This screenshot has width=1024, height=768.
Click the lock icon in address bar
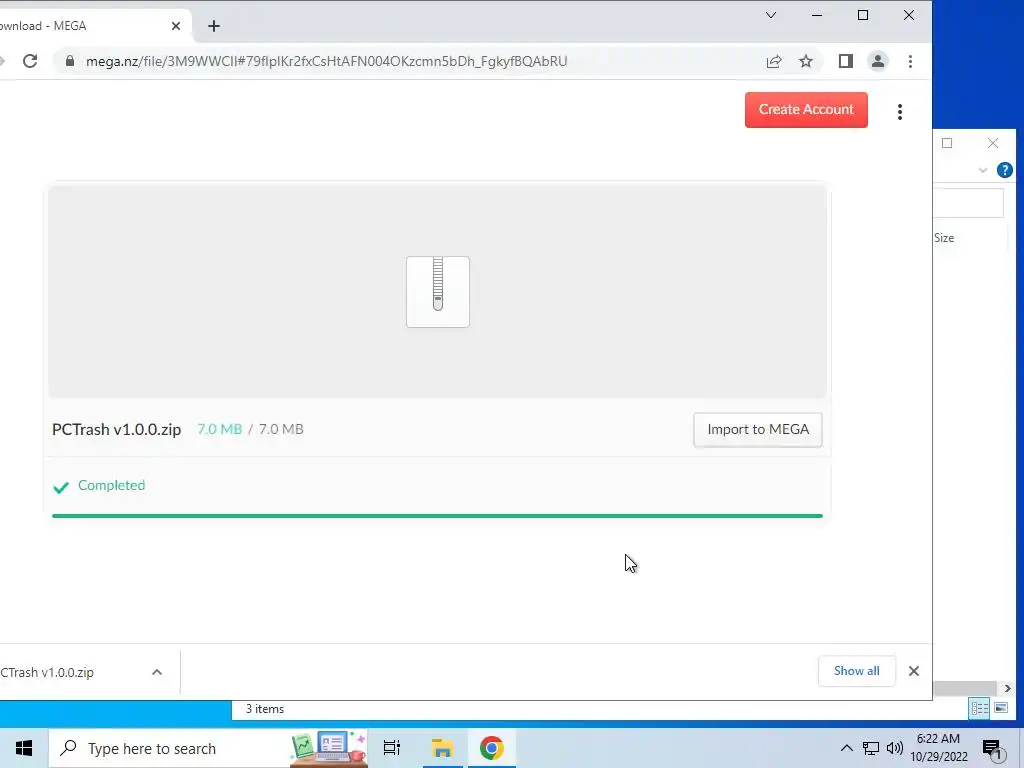click(70, 61)
